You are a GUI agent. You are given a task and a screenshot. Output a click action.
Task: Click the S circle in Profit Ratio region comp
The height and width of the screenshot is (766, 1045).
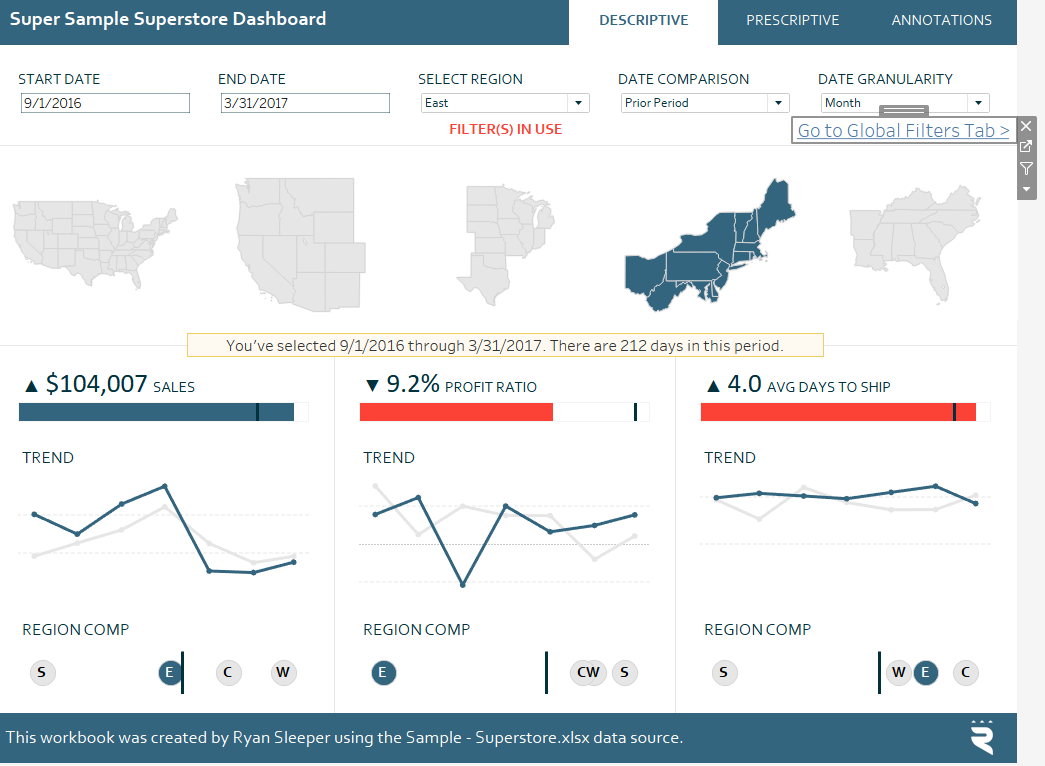tap(624, 672)
